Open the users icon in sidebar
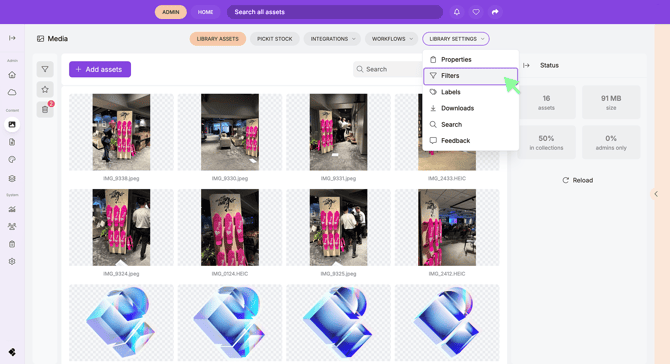The image size is (670, 364). tap(12, 226)
